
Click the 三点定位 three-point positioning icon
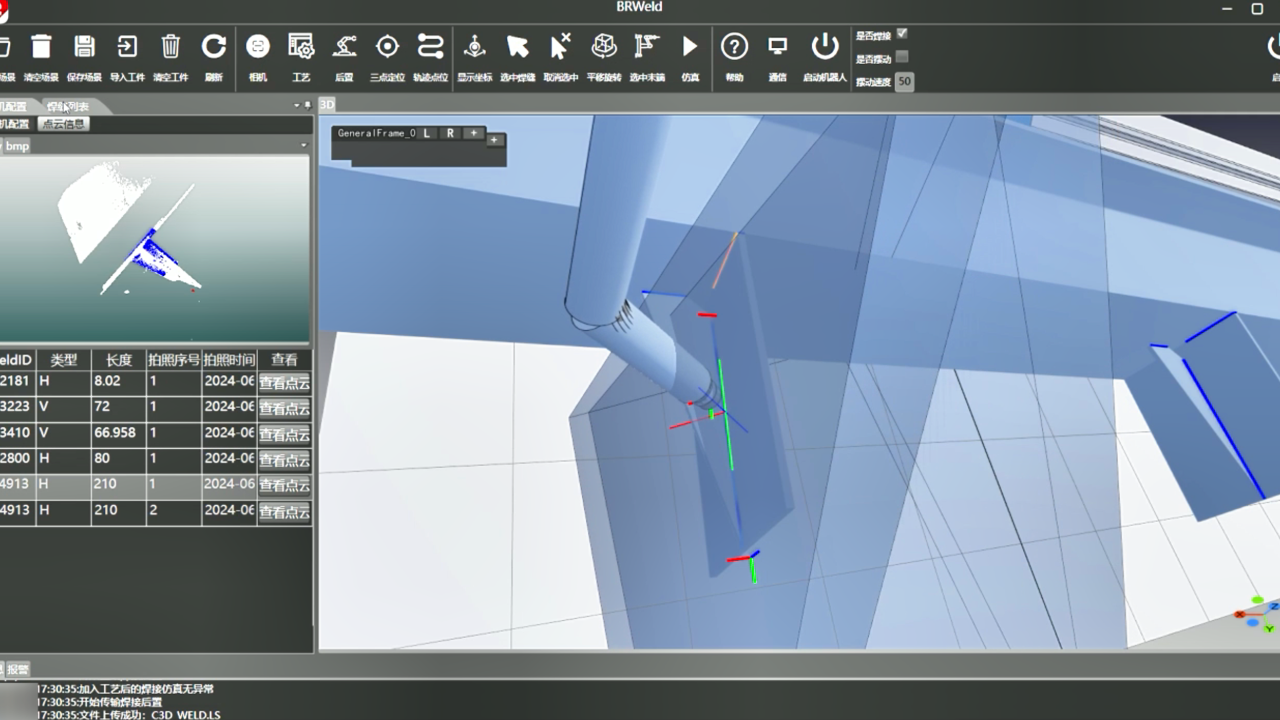[387, 47]
